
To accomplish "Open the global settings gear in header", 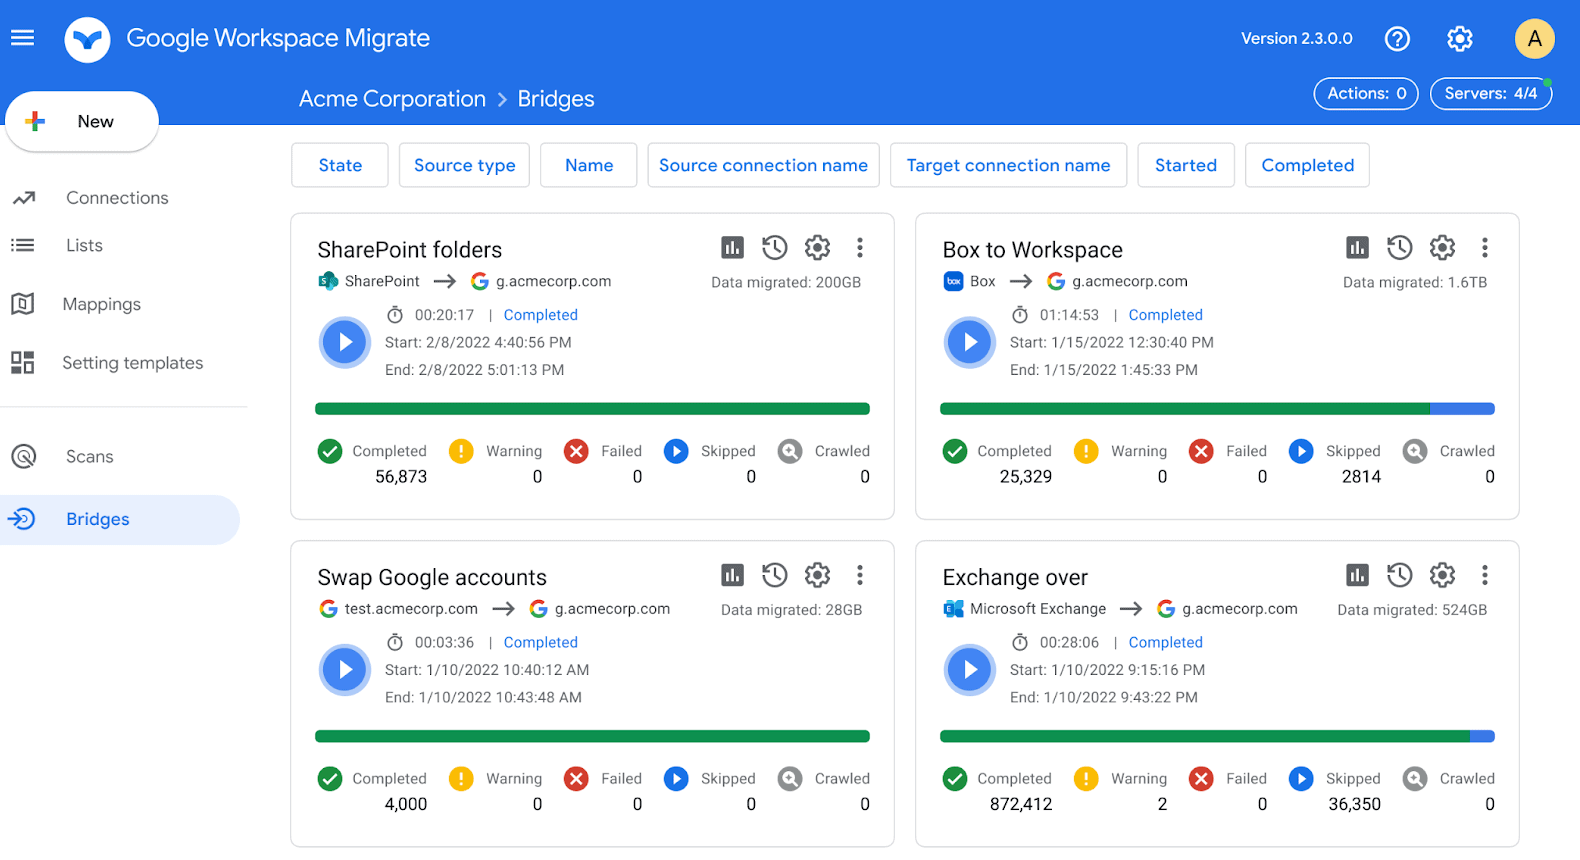I will [x=1460, y=39].
